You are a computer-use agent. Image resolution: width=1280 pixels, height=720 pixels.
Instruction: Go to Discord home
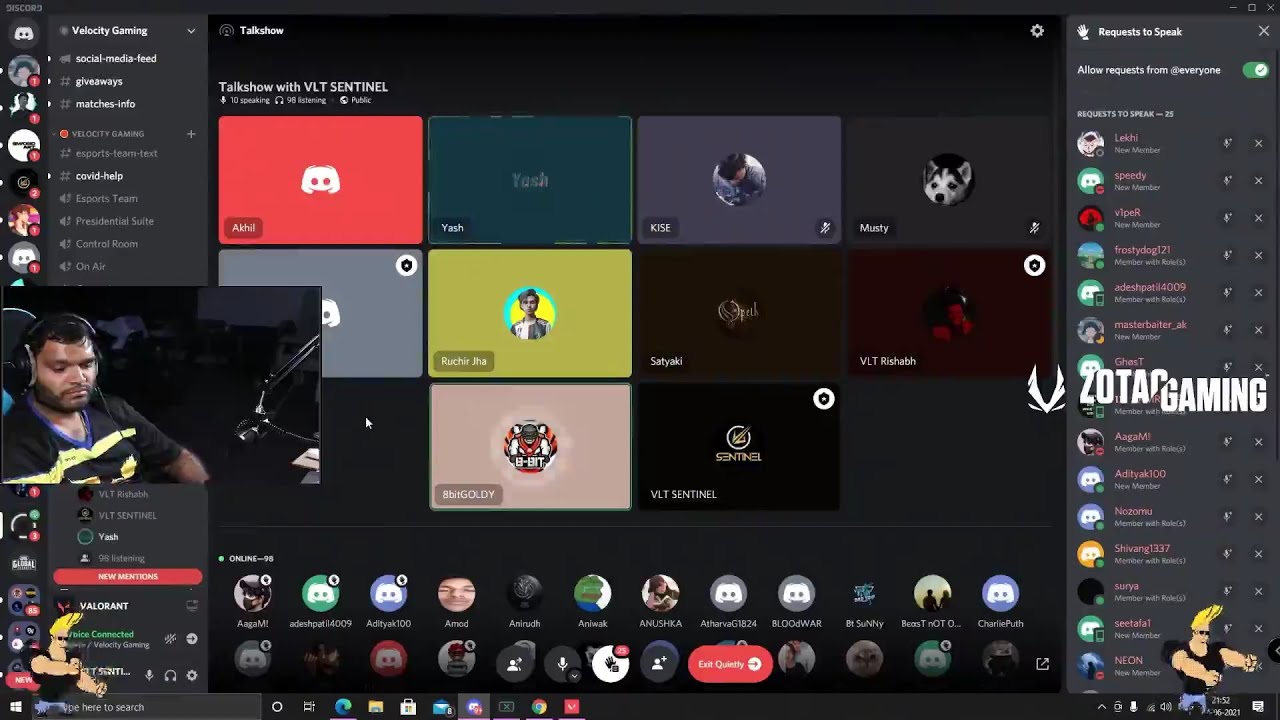pos(24,33)
